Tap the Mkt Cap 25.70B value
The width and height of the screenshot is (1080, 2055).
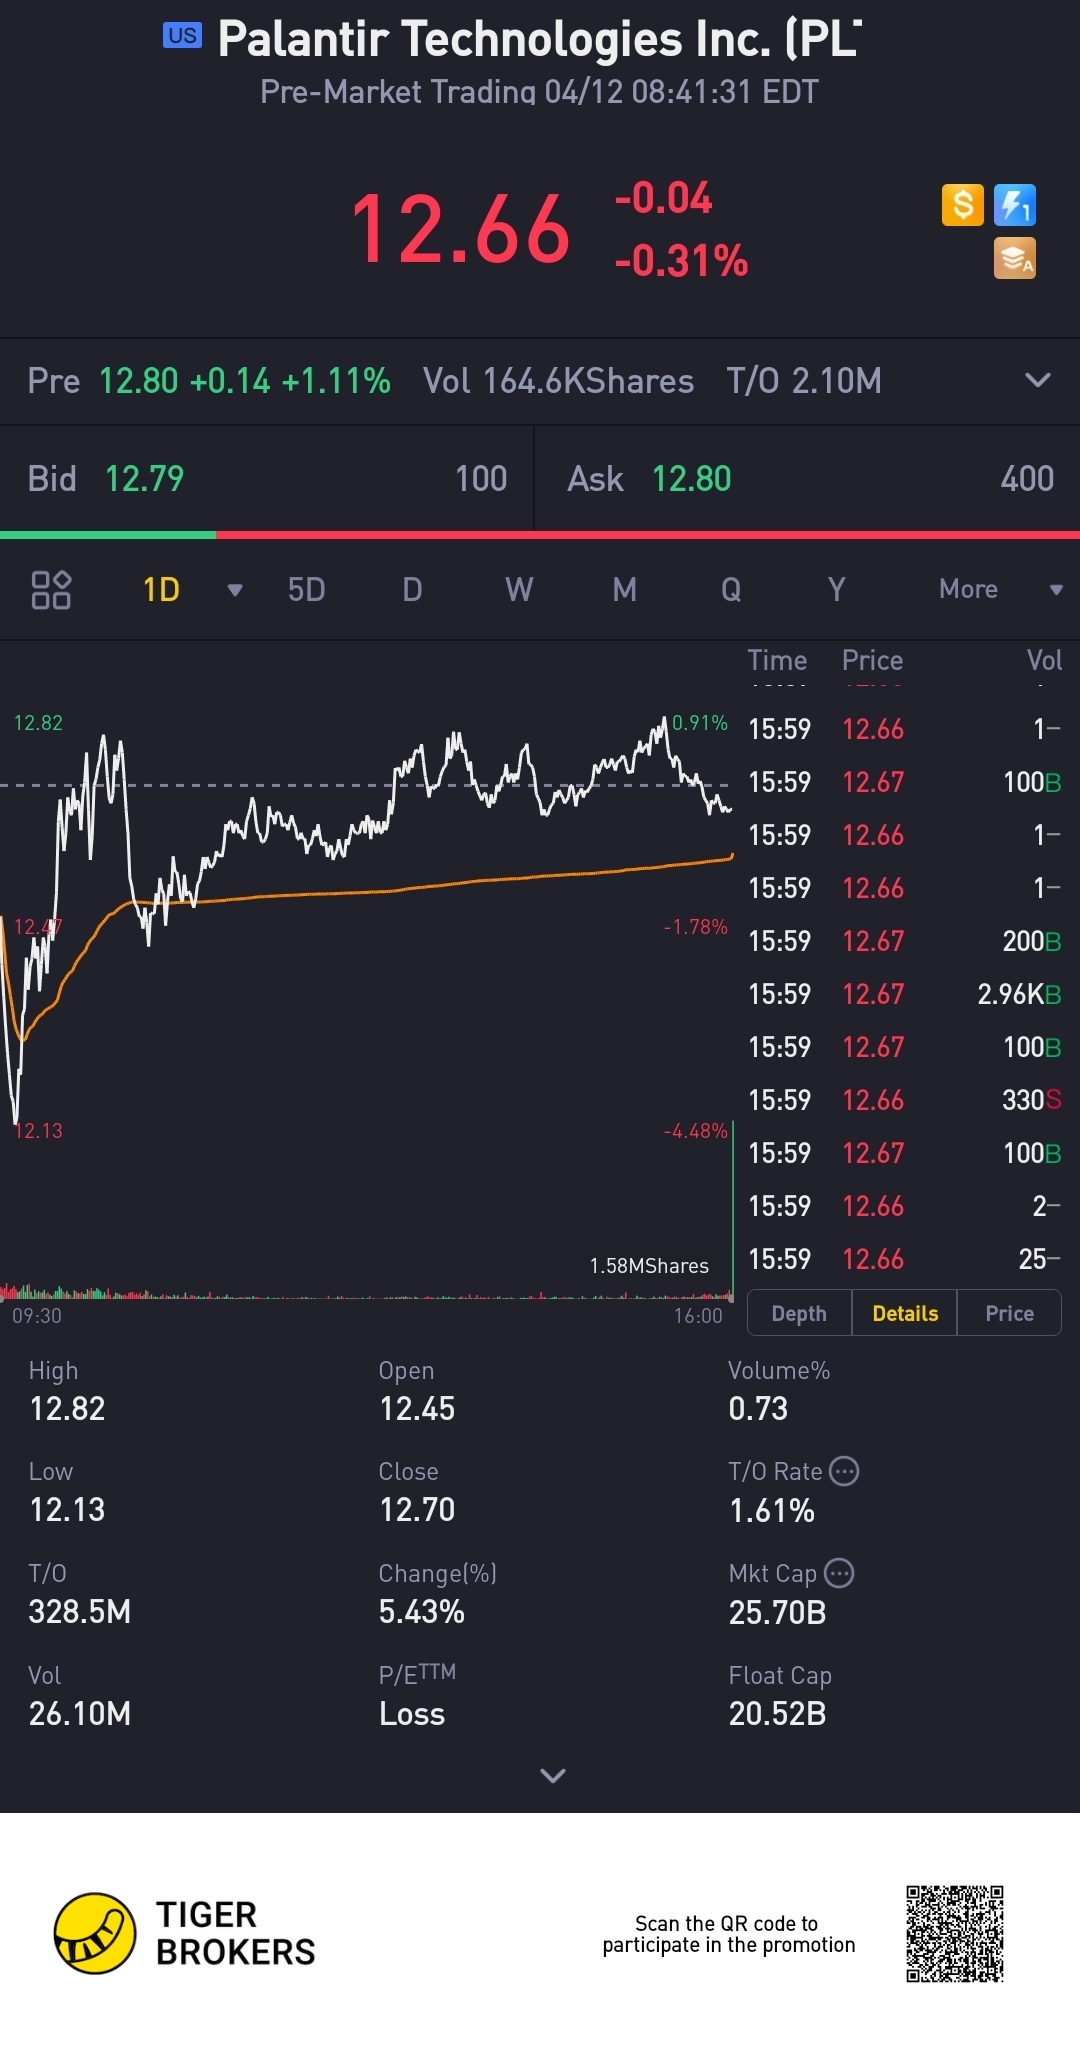click(x=777, y=1613)
